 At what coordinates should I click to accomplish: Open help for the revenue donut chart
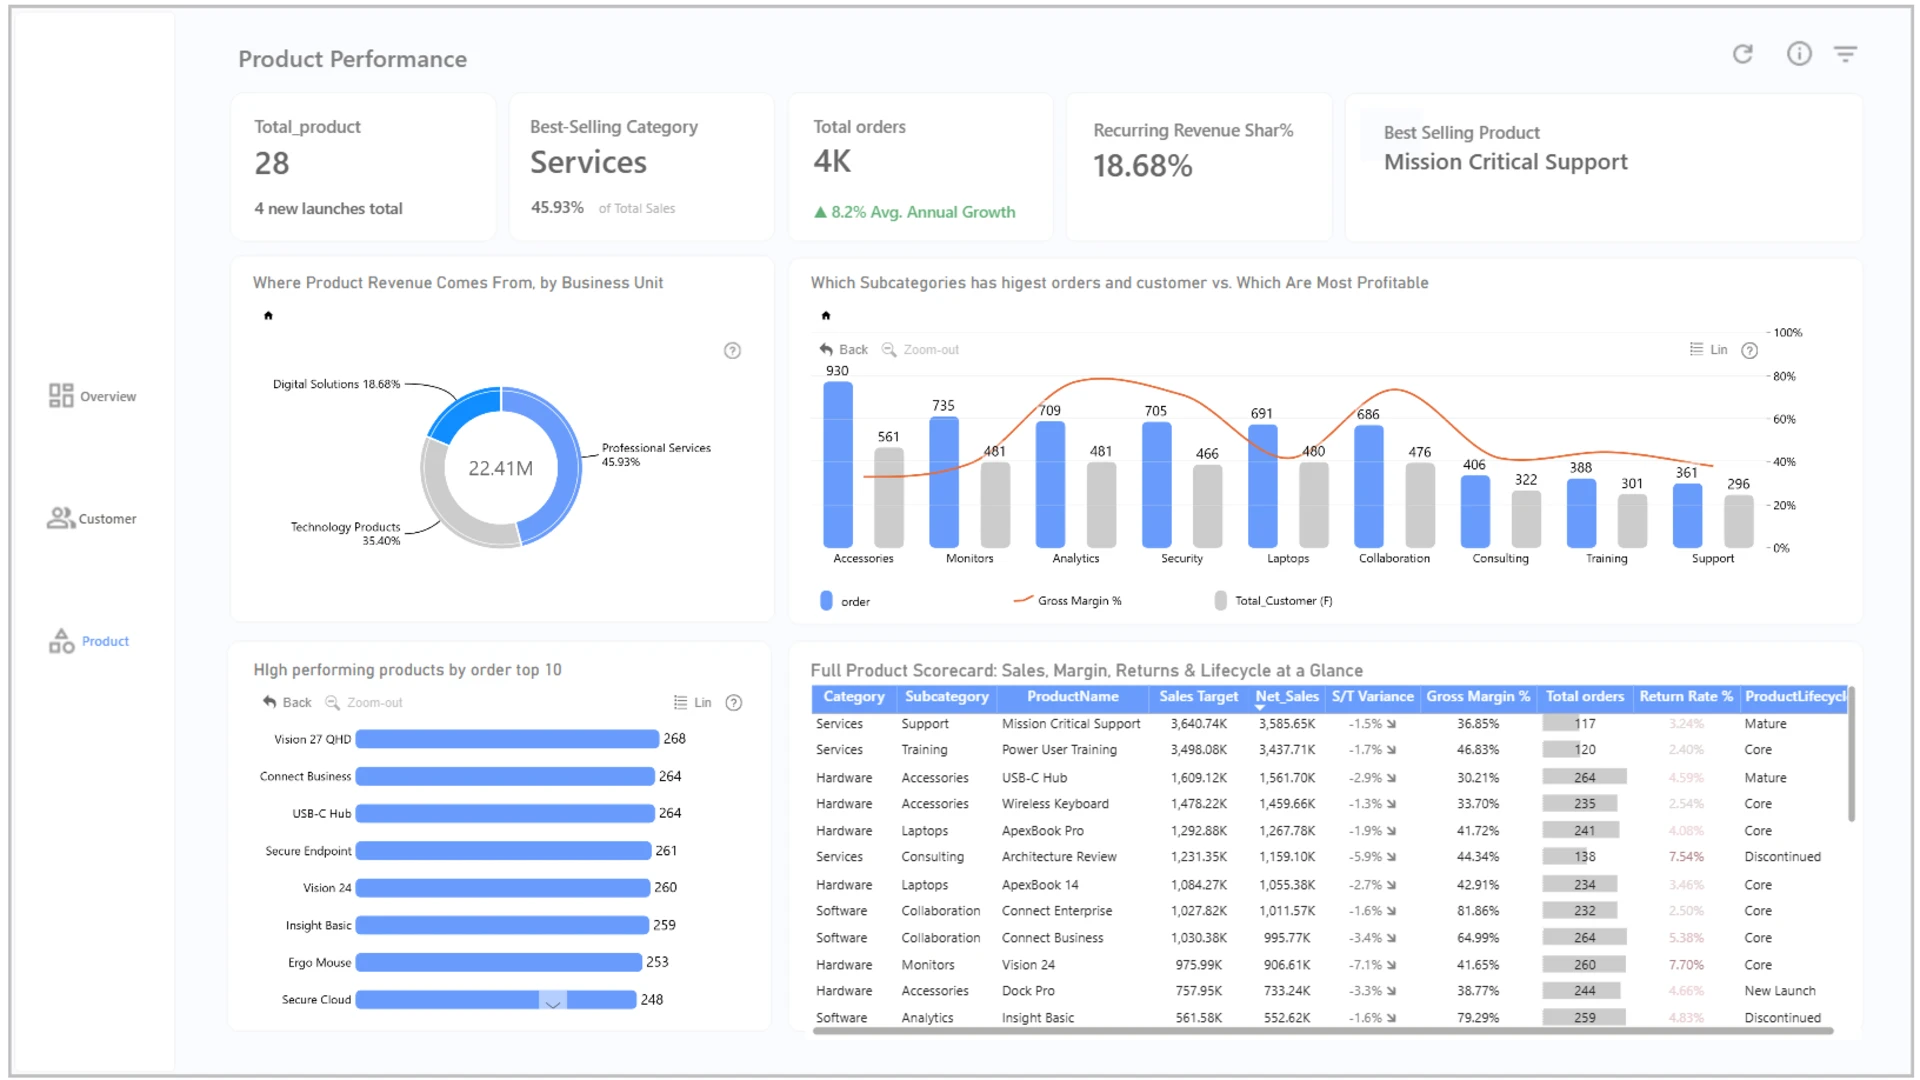point(732,351)
